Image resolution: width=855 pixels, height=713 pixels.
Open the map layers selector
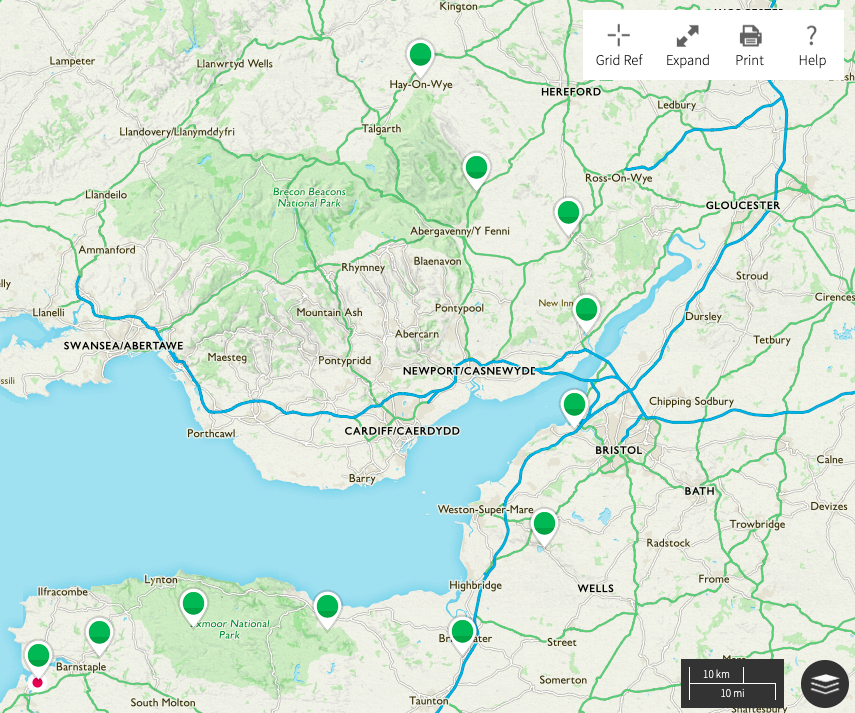click(x=824, y=685)
